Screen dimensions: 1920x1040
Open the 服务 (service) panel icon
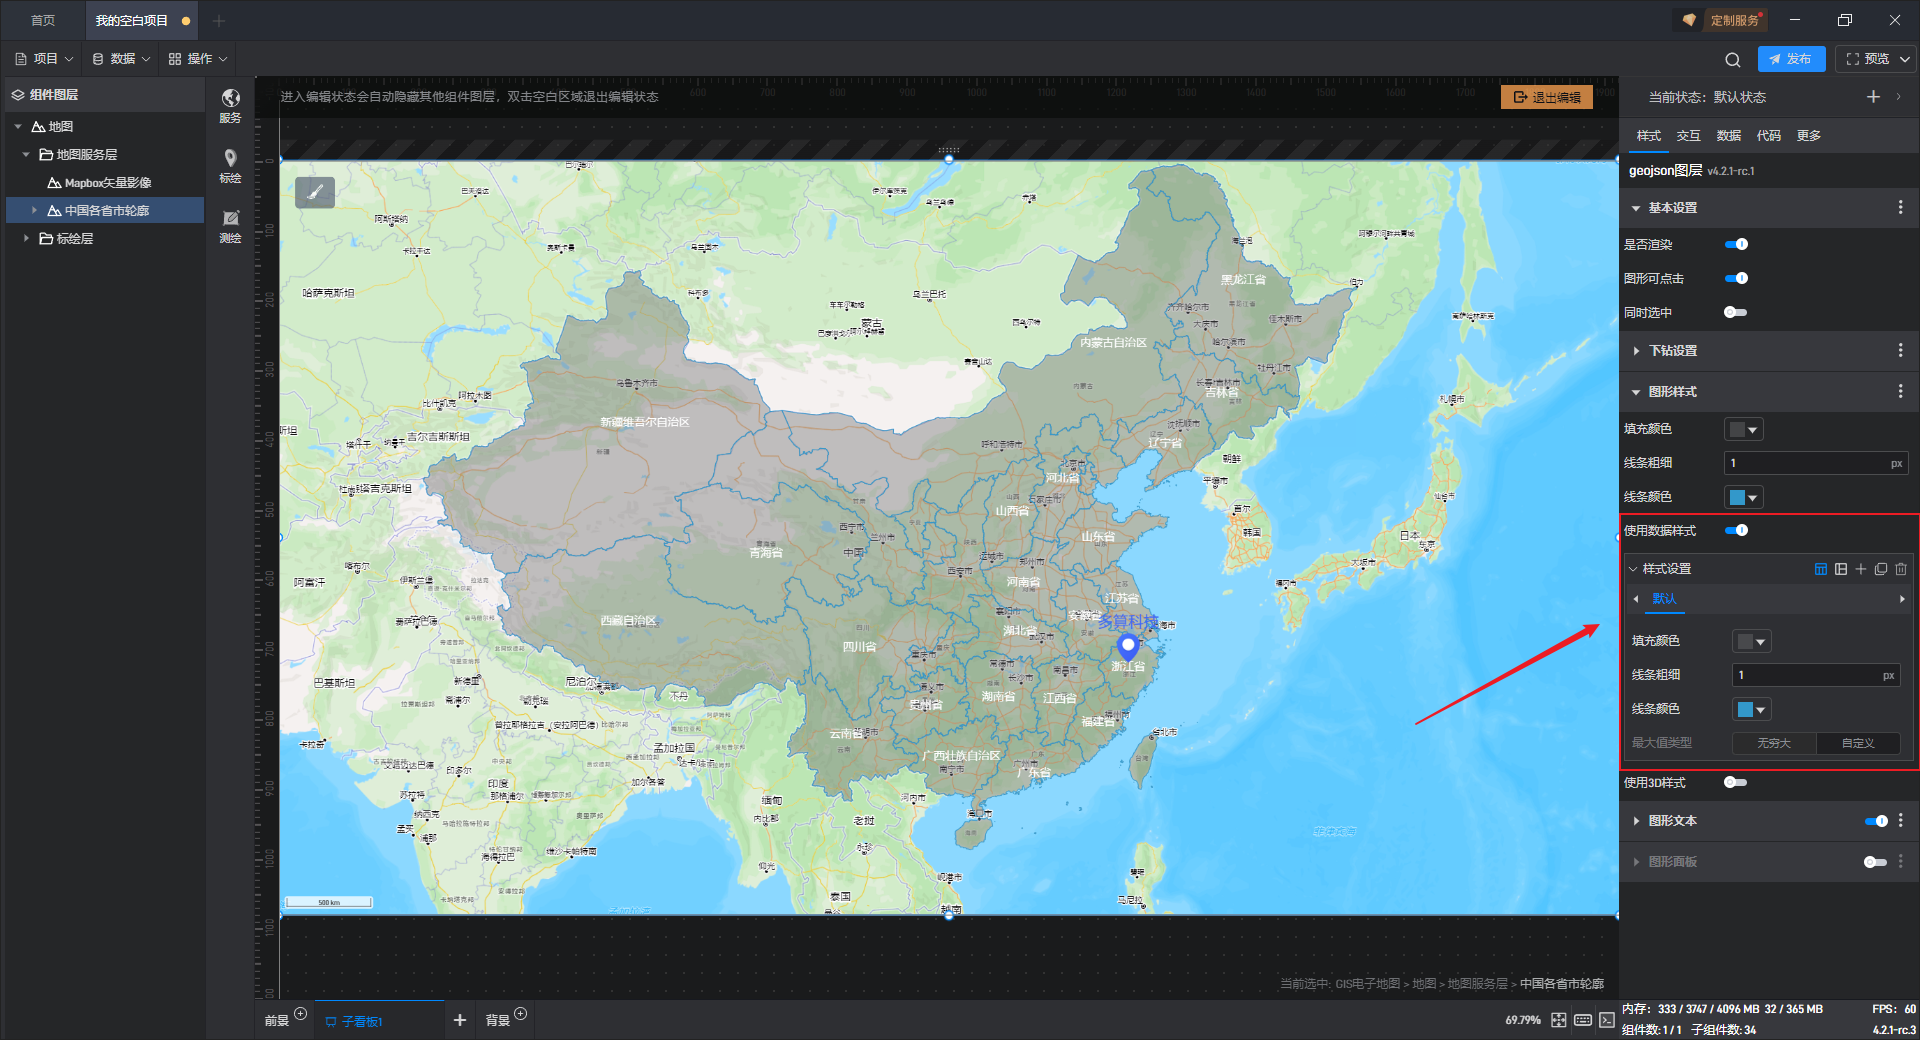point(230,104)
